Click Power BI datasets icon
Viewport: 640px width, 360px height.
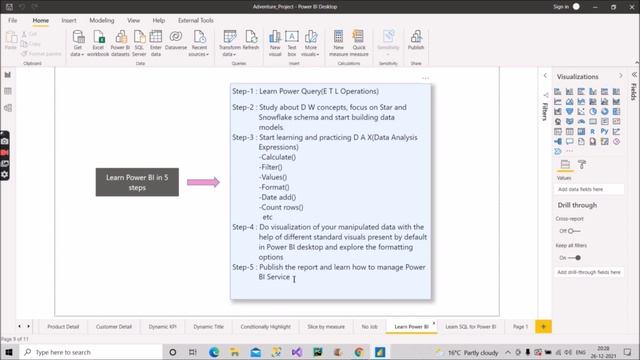[120, 37]
